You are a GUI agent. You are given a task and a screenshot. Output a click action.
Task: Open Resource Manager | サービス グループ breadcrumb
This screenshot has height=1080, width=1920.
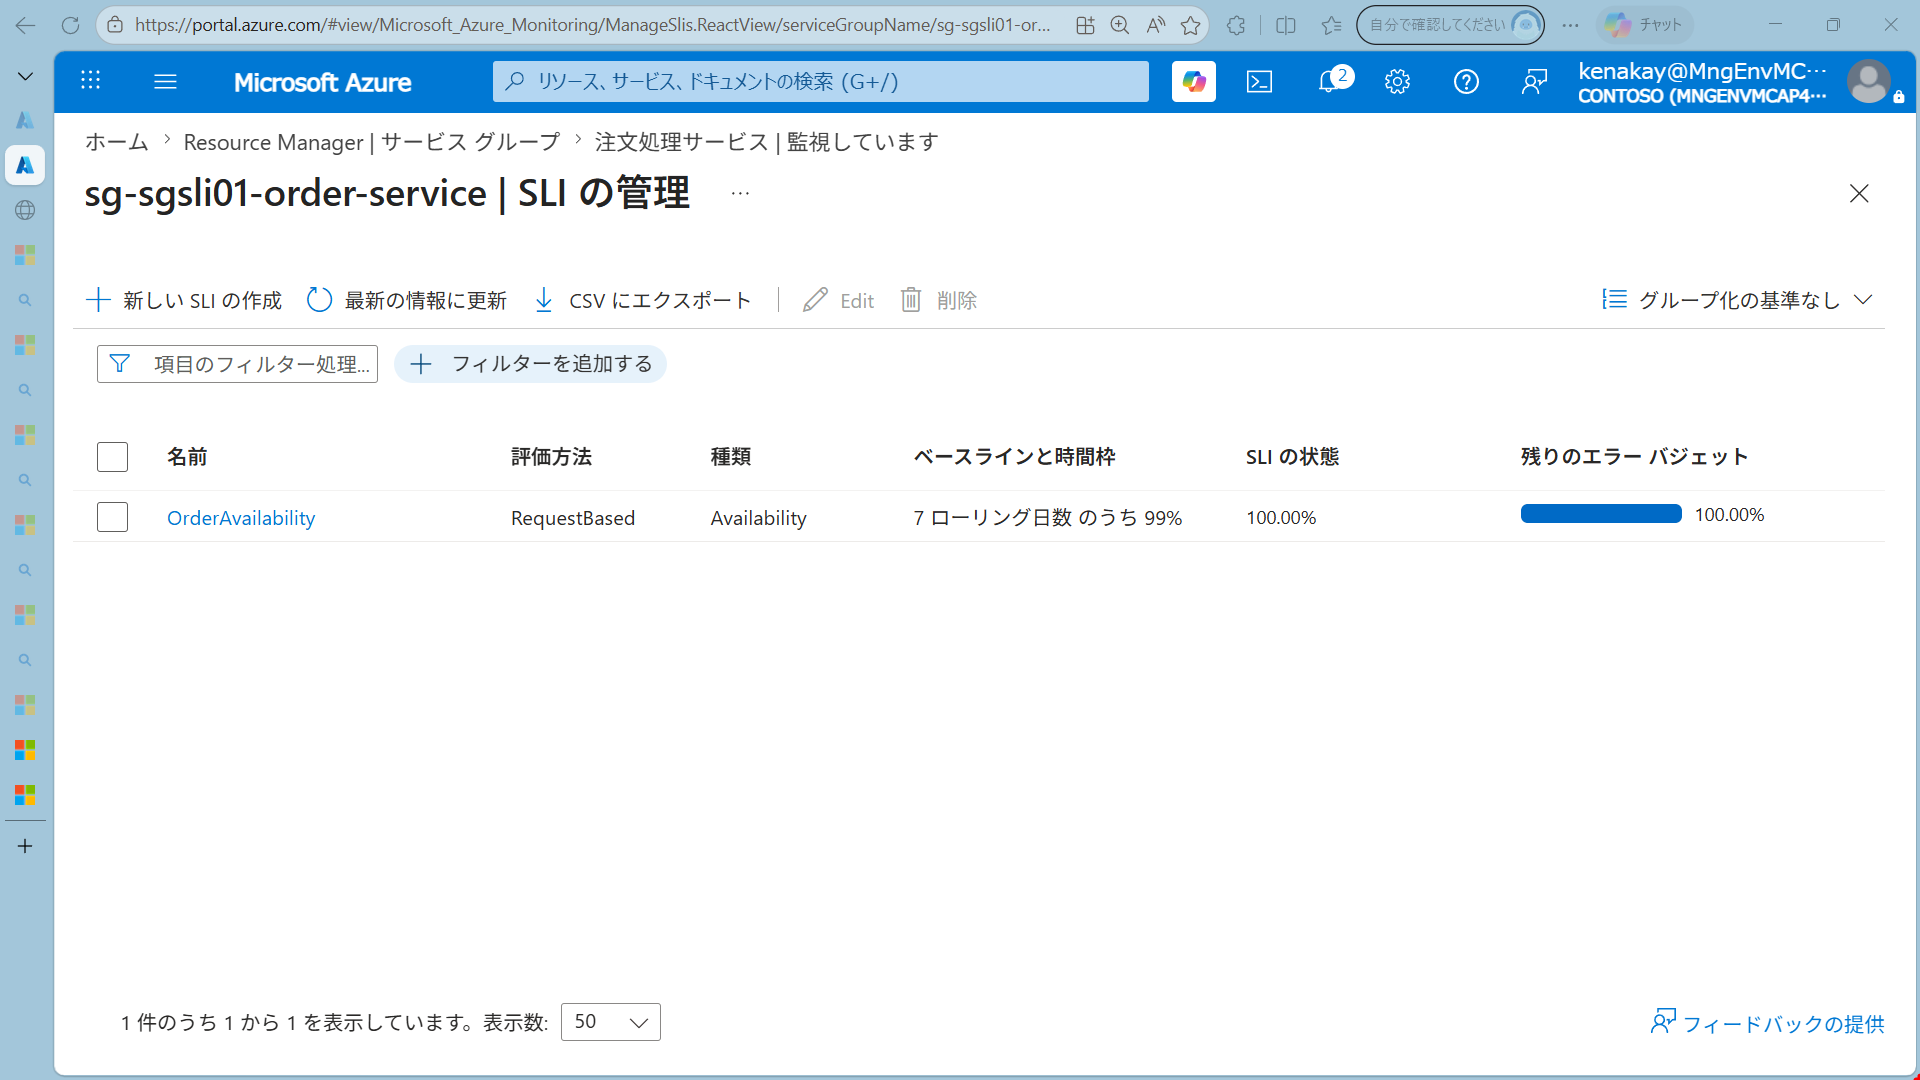371,142
